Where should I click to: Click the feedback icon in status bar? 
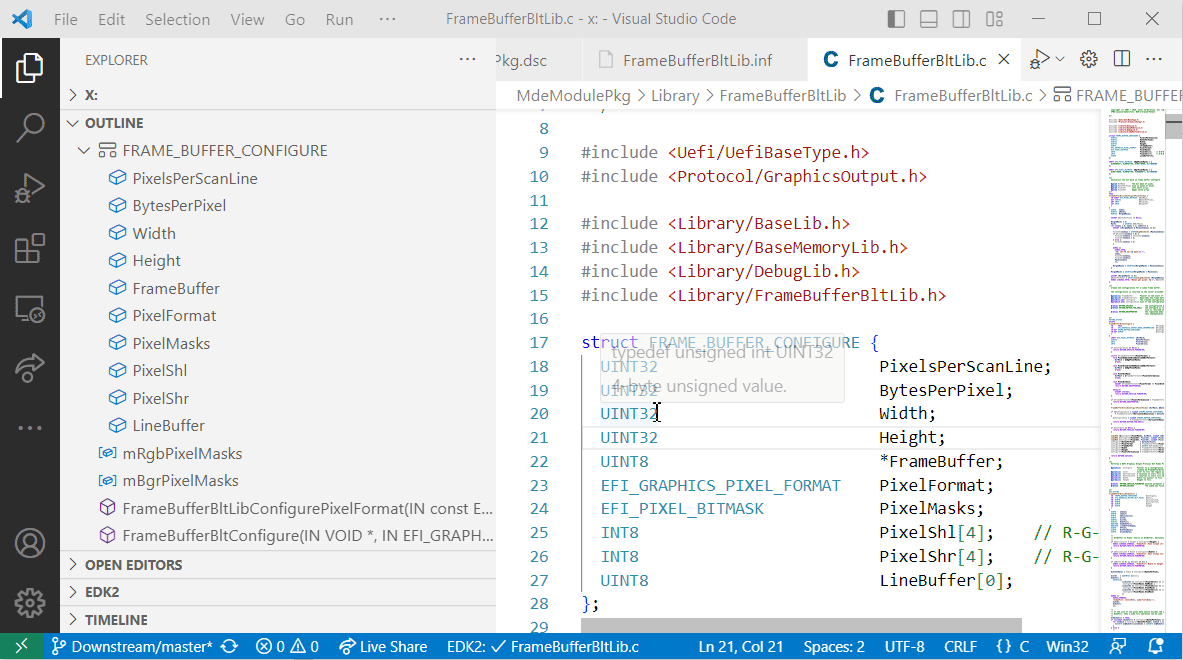1118,646
